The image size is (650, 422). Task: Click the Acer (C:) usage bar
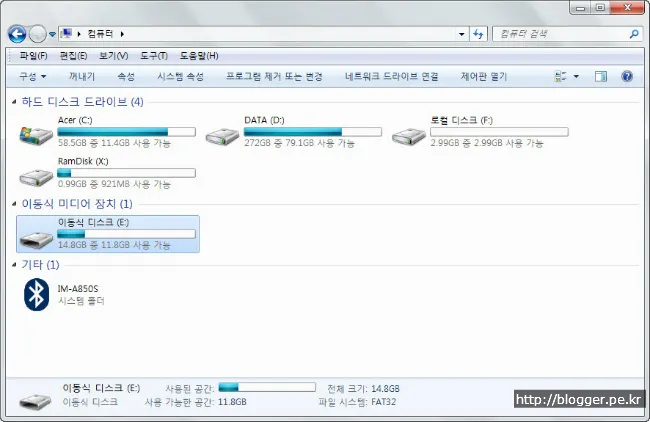point(126,132)
